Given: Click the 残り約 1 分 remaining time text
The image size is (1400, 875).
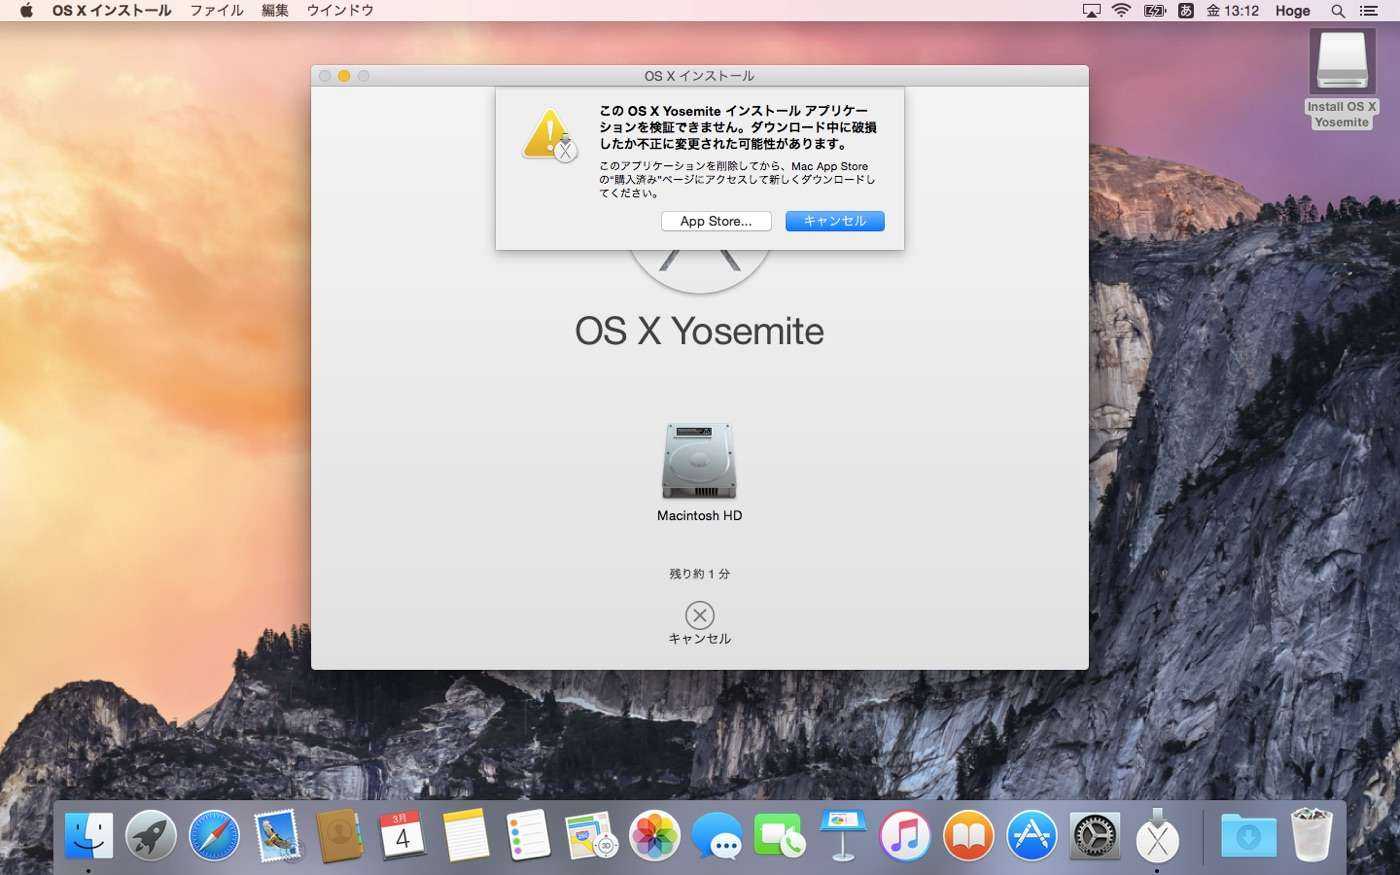Looking at the screenshot, I should (700, 574).
